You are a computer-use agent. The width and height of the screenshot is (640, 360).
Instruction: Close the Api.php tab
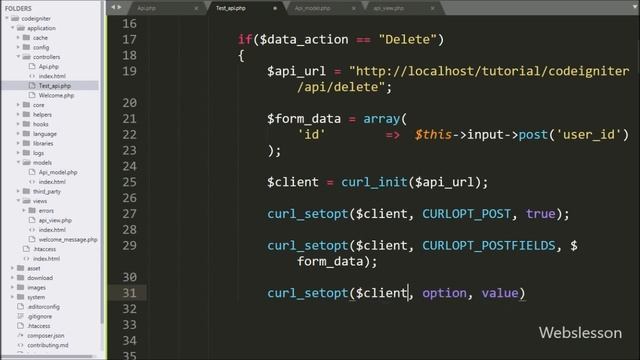pyautogui.click(x=196, y=8)
